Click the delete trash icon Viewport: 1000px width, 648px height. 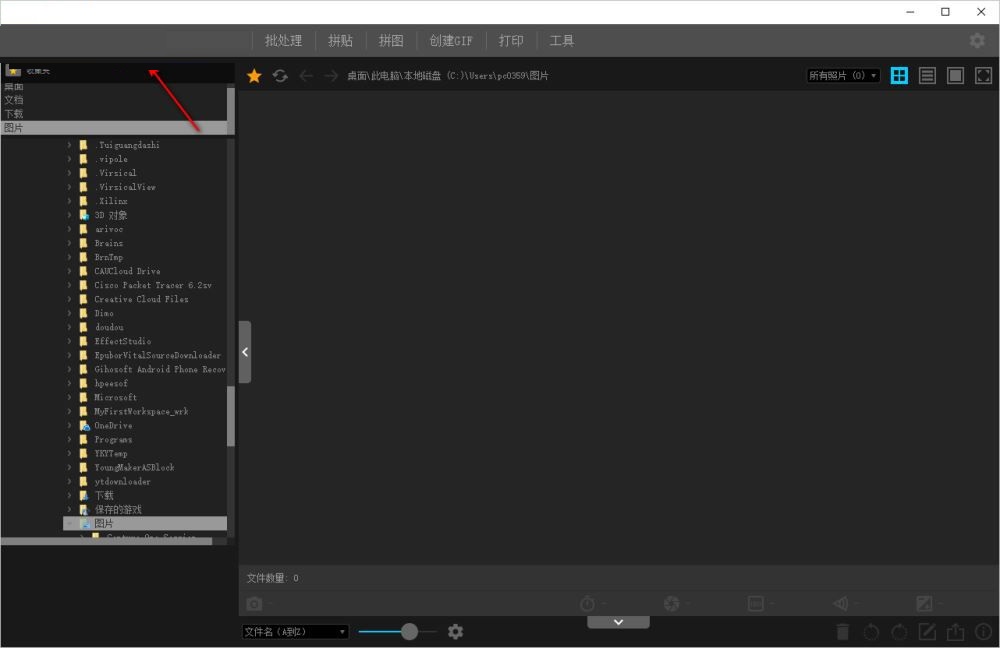click(x=842, y=631)
